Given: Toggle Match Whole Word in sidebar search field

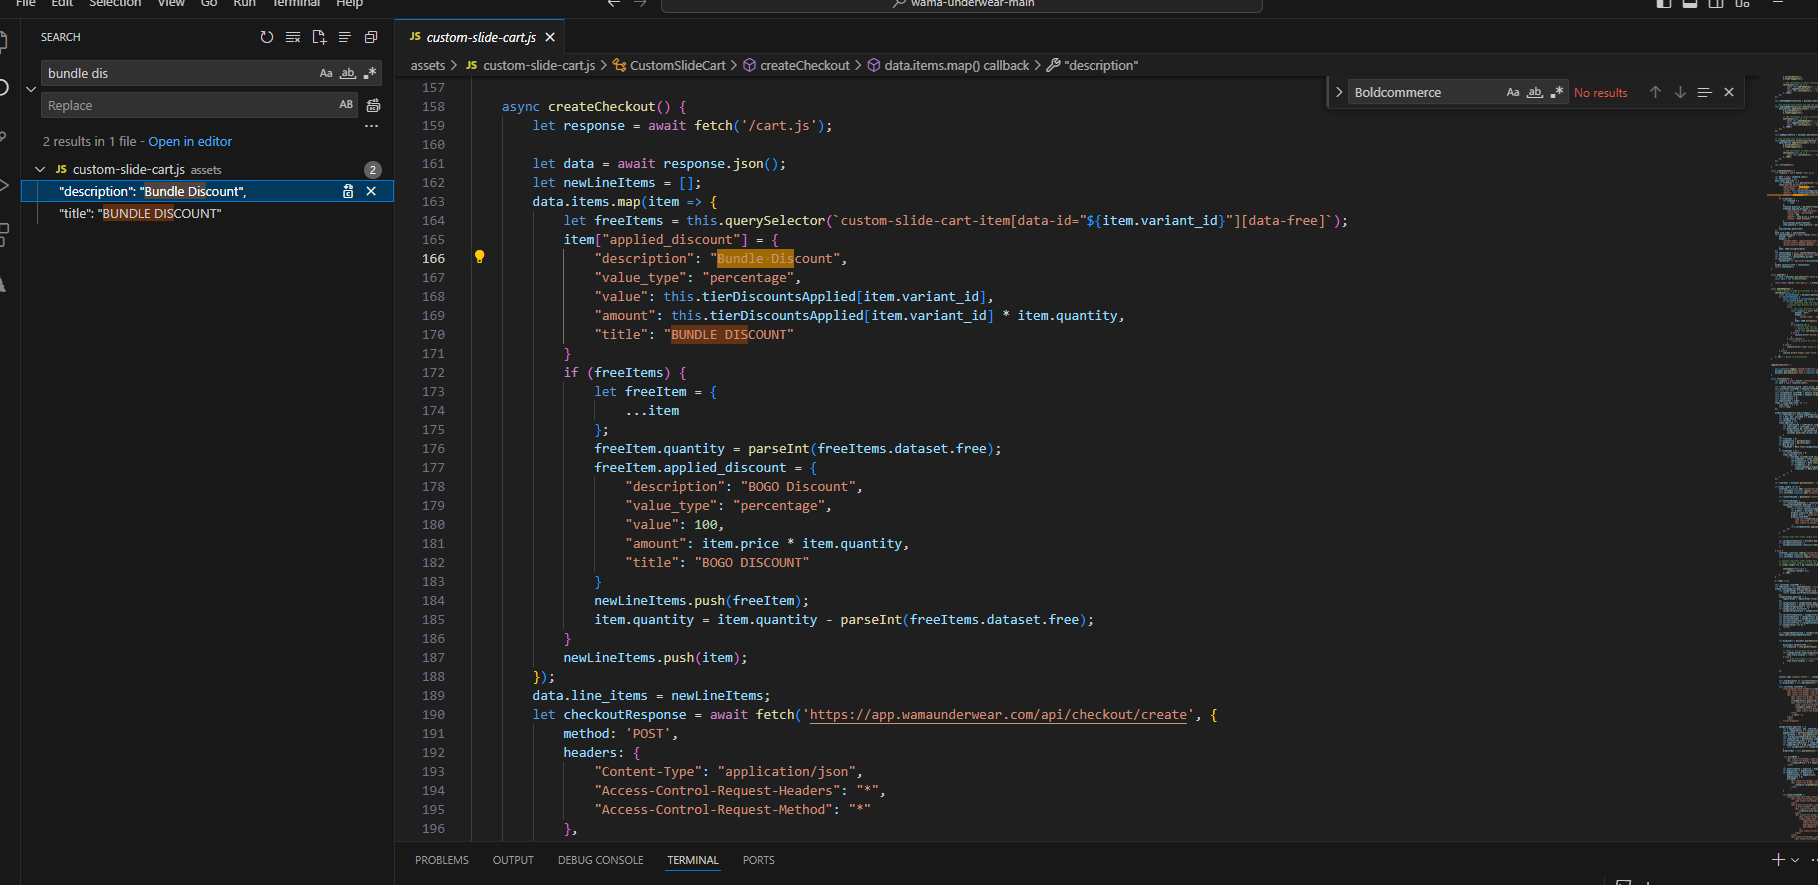Looking at the screenshot, I should pos(348,73).
